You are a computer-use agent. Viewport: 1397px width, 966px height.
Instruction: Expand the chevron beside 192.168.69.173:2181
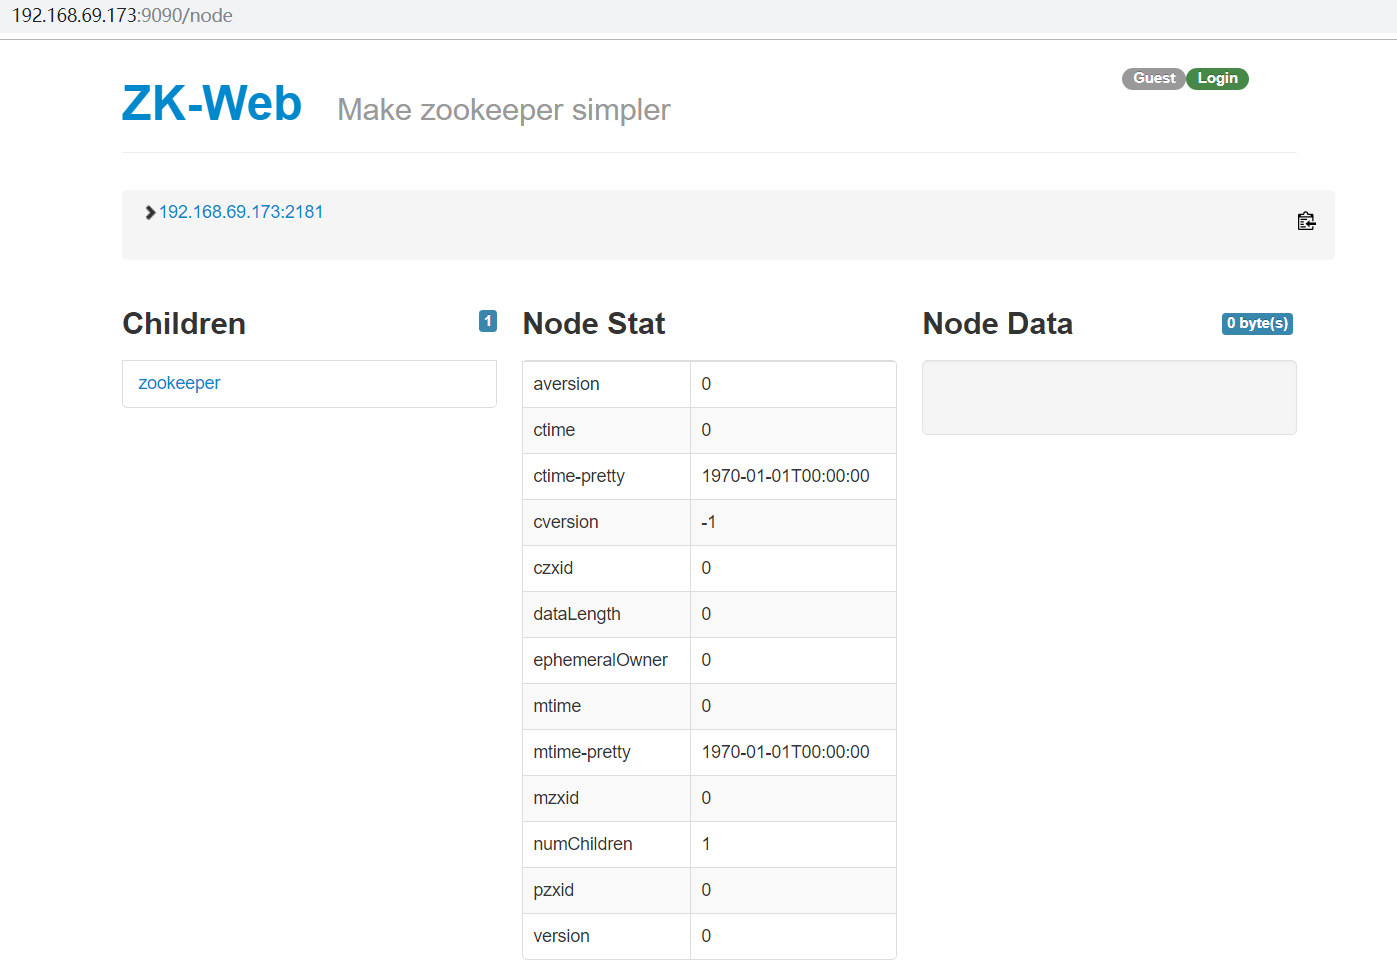point(150,212)
